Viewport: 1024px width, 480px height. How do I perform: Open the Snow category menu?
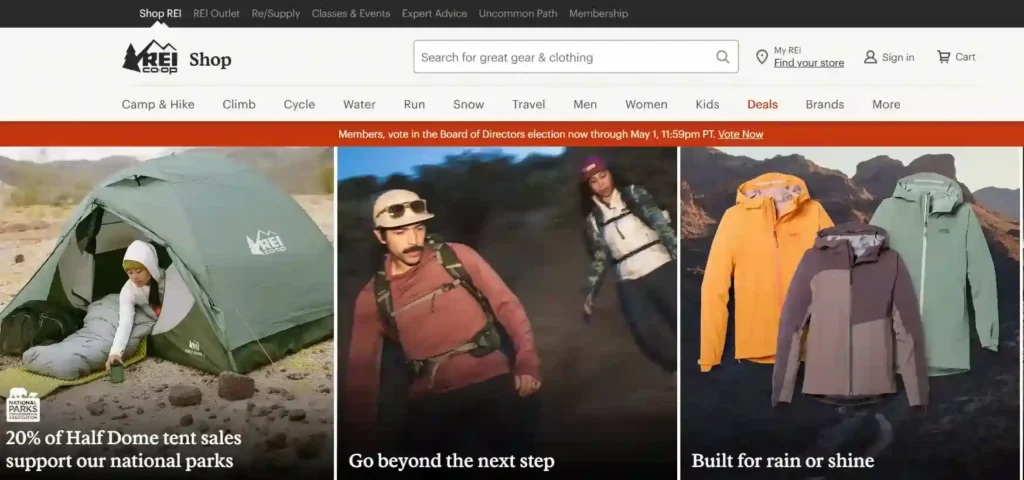[468, 104]
